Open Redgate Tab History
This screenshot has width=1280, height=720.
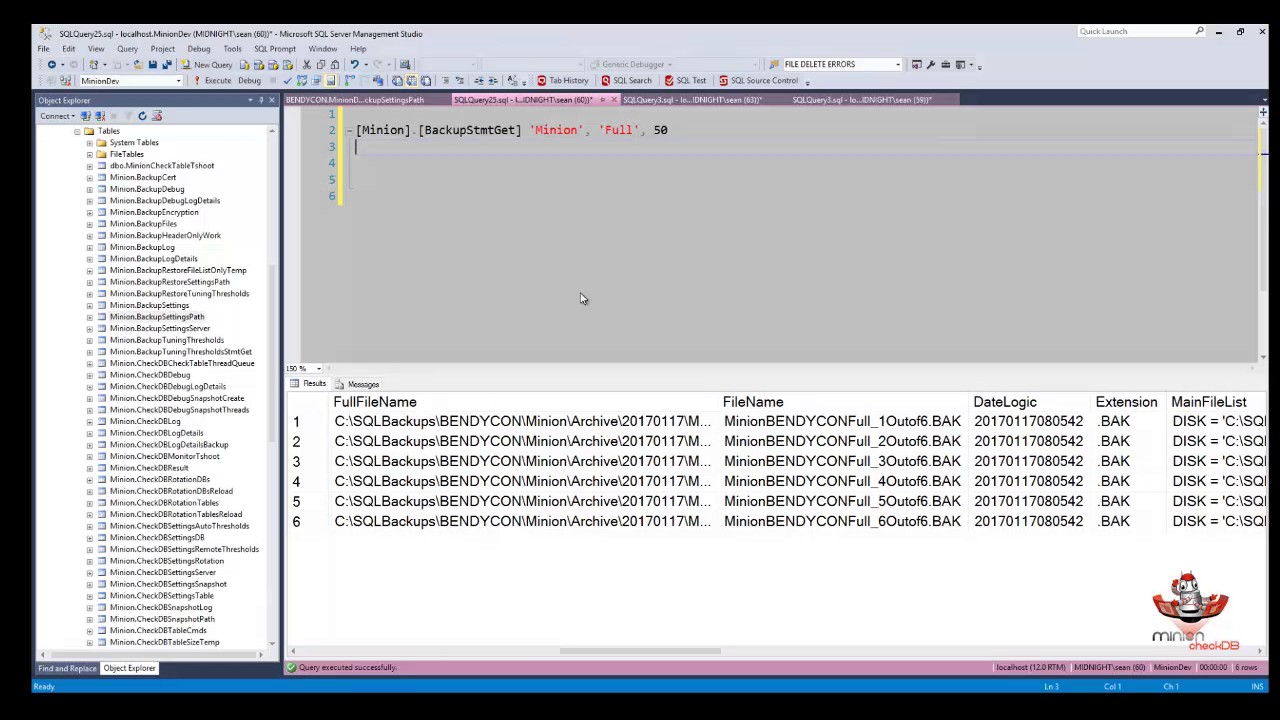tap(562, 81)
